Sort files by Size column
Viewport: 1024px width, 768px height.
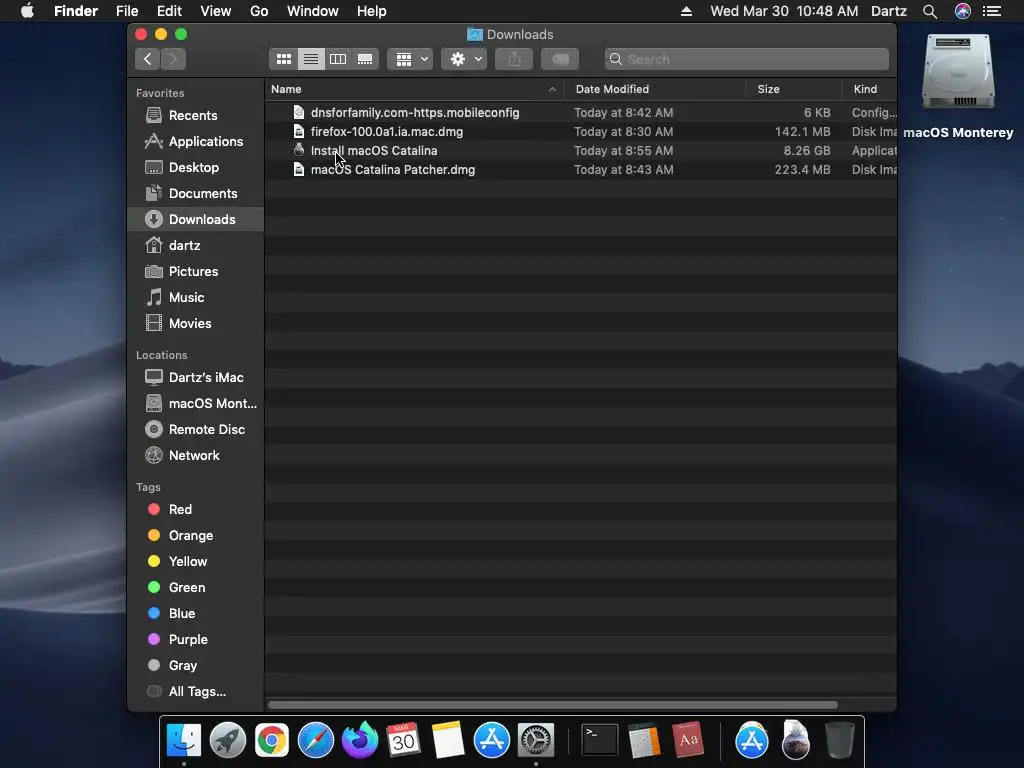coord(793,89)
